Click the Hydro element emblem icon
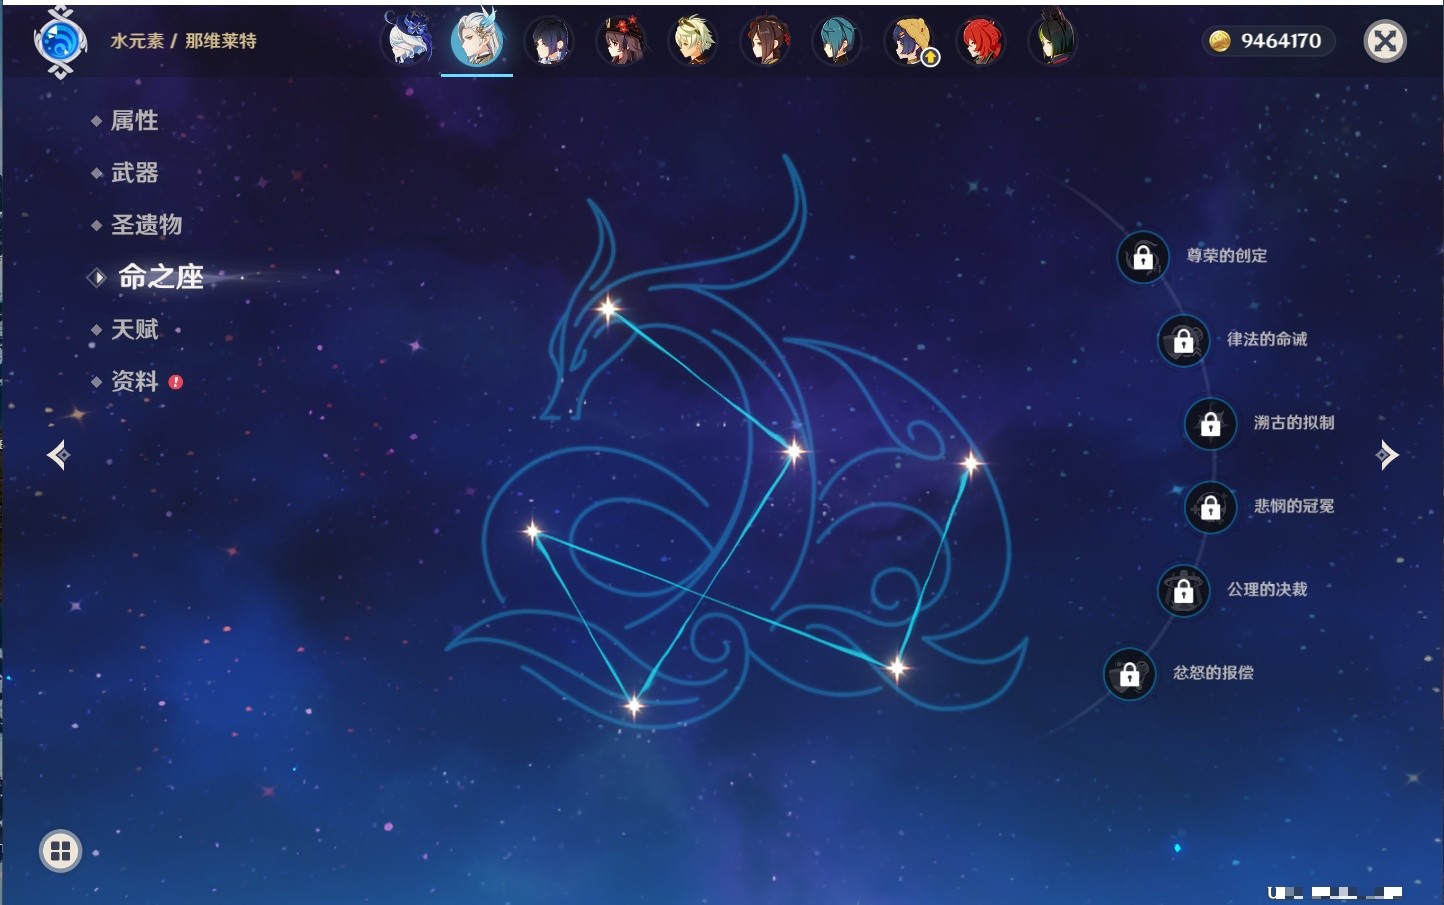The height and width of the screenshot is (905, 1444). pos(60,42)
